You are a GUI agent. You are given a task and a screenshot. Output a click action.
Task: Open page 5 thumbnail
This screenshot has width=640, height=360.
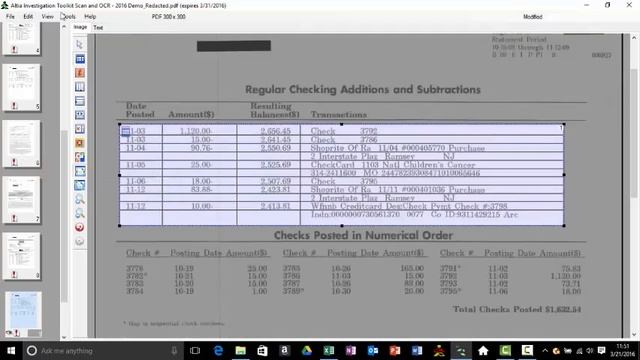point(22,87)
